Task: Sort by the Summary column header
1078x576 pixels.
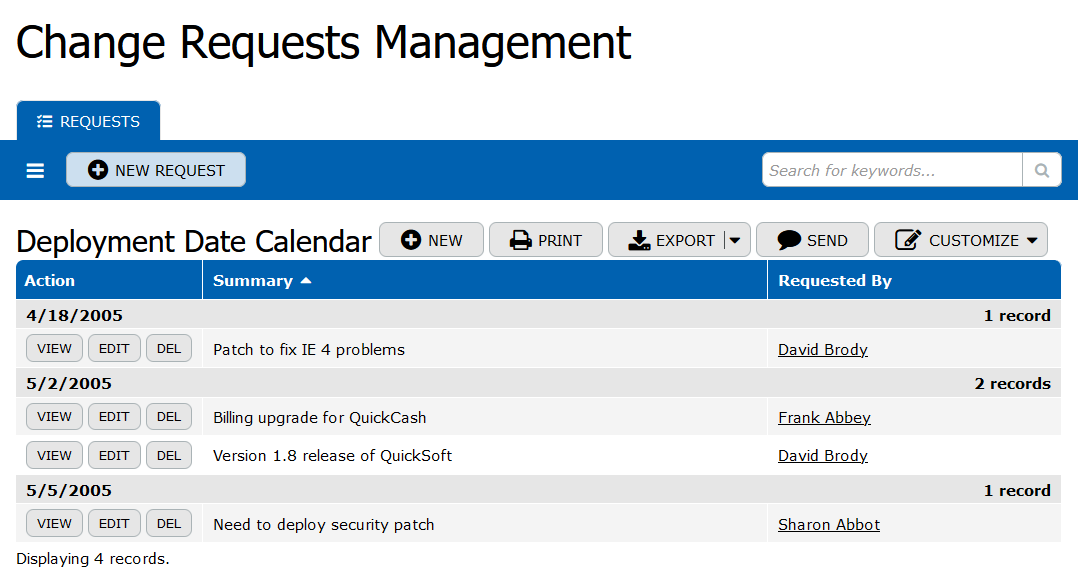Action: 253,281
